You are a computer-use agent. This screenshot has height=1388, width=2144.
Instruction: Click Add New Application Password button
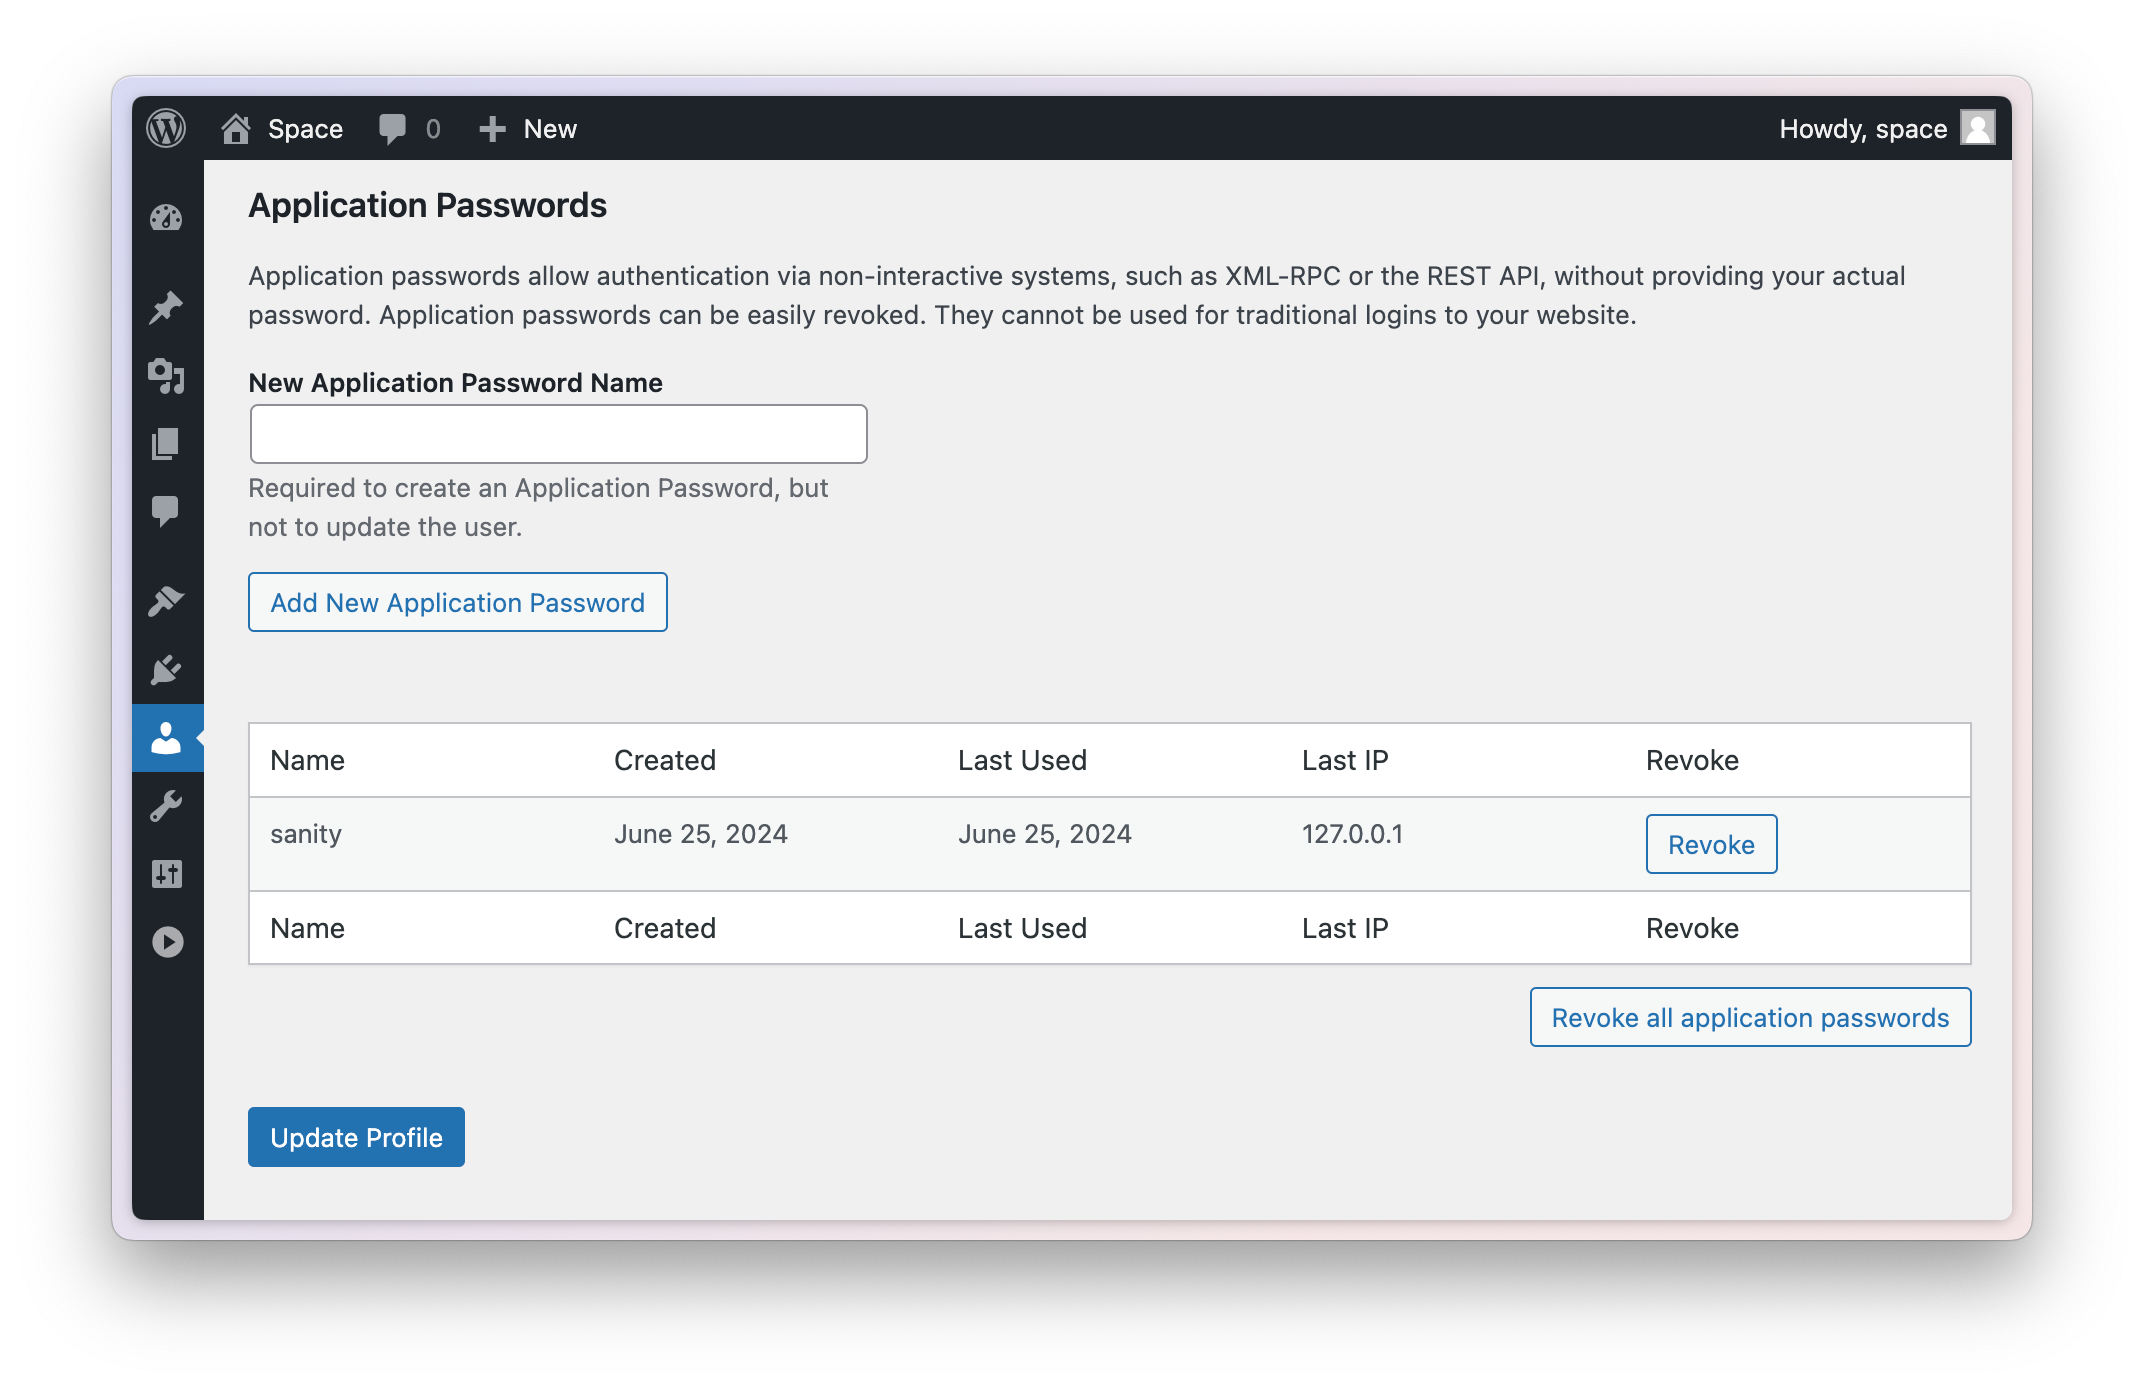[x=458, y=602]
